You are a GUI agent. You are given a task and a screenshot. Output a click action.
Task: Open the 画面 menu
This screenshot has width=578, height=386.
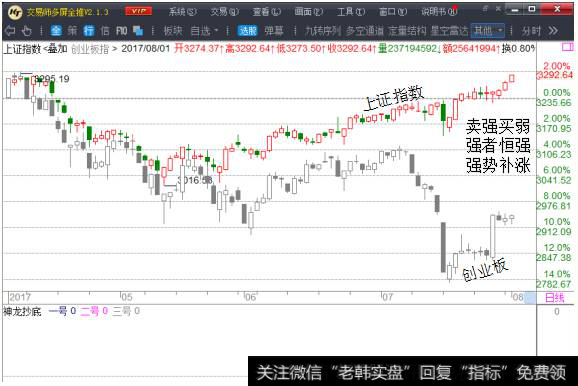(309, 12)
